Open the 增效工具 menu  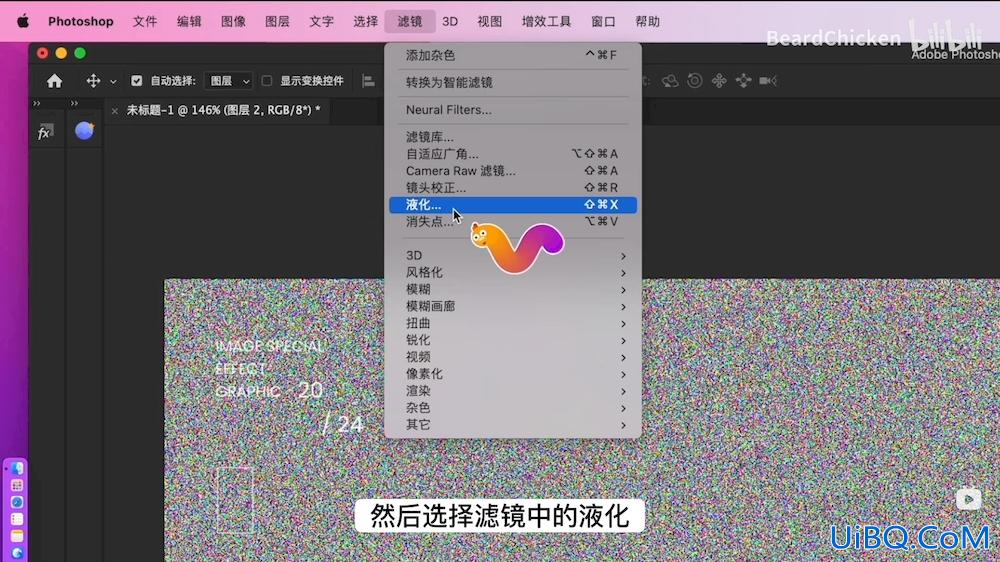547,21
